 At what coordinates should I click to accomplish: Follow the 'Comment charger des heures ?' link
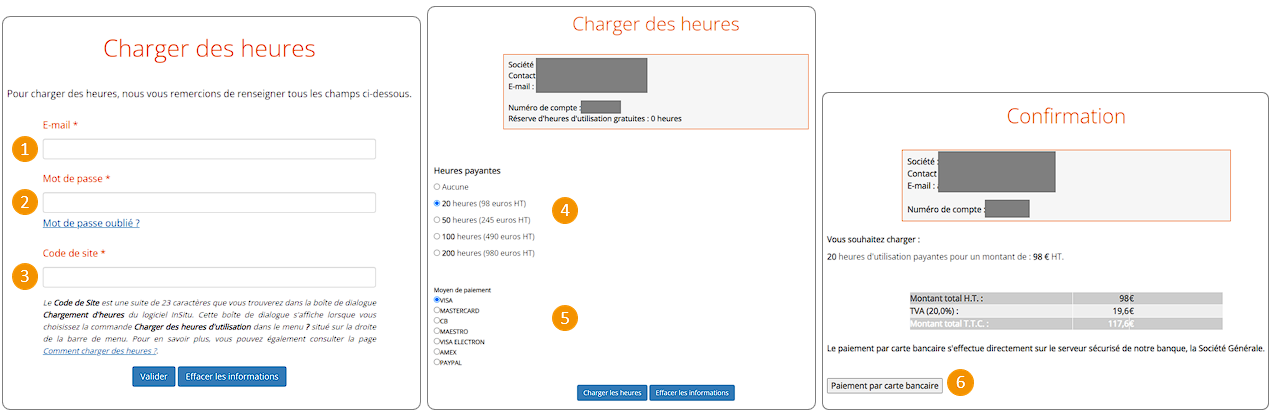(x=99, y=351)
